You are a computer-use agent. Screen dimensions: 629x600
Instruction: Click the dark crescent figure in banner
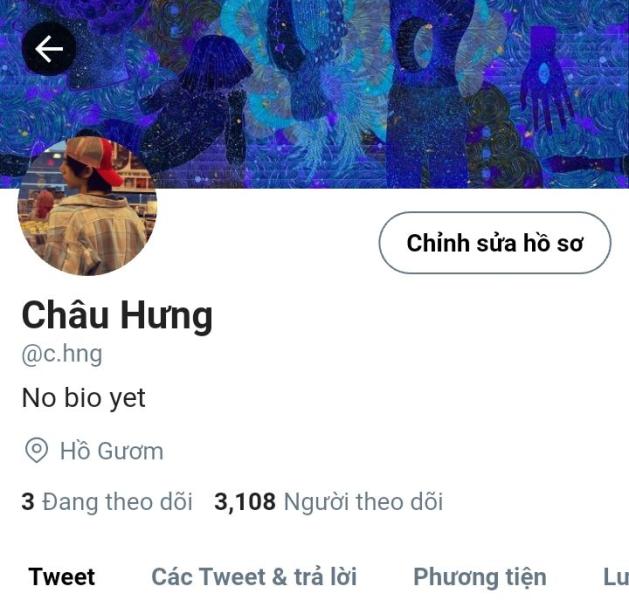pyautogui.click(x=412, y=45)
